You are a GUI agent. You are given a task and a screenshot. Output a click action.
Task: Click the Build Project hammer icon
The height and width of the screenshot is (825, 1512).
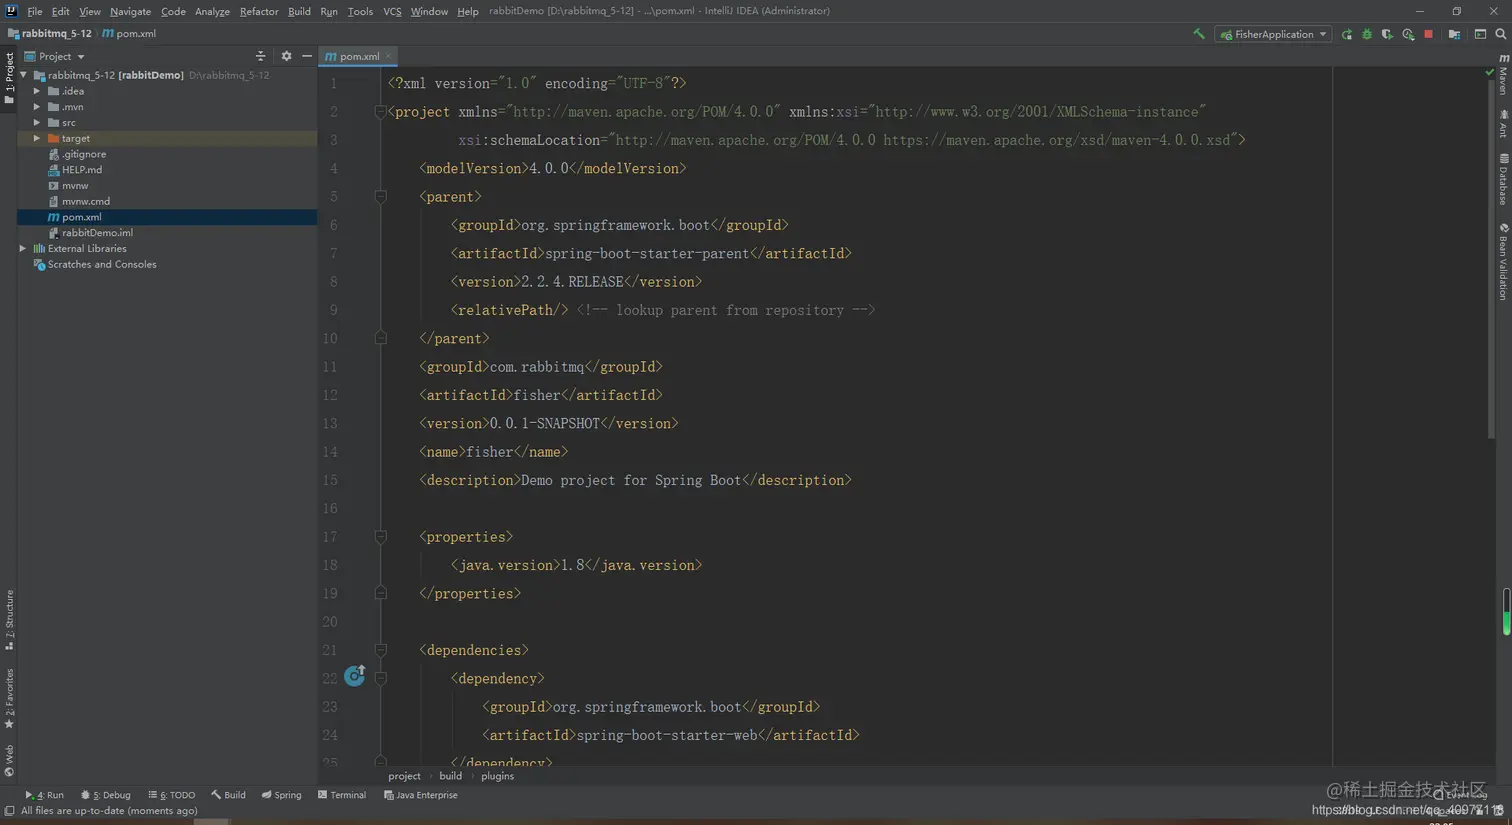tap(1198, 34)
